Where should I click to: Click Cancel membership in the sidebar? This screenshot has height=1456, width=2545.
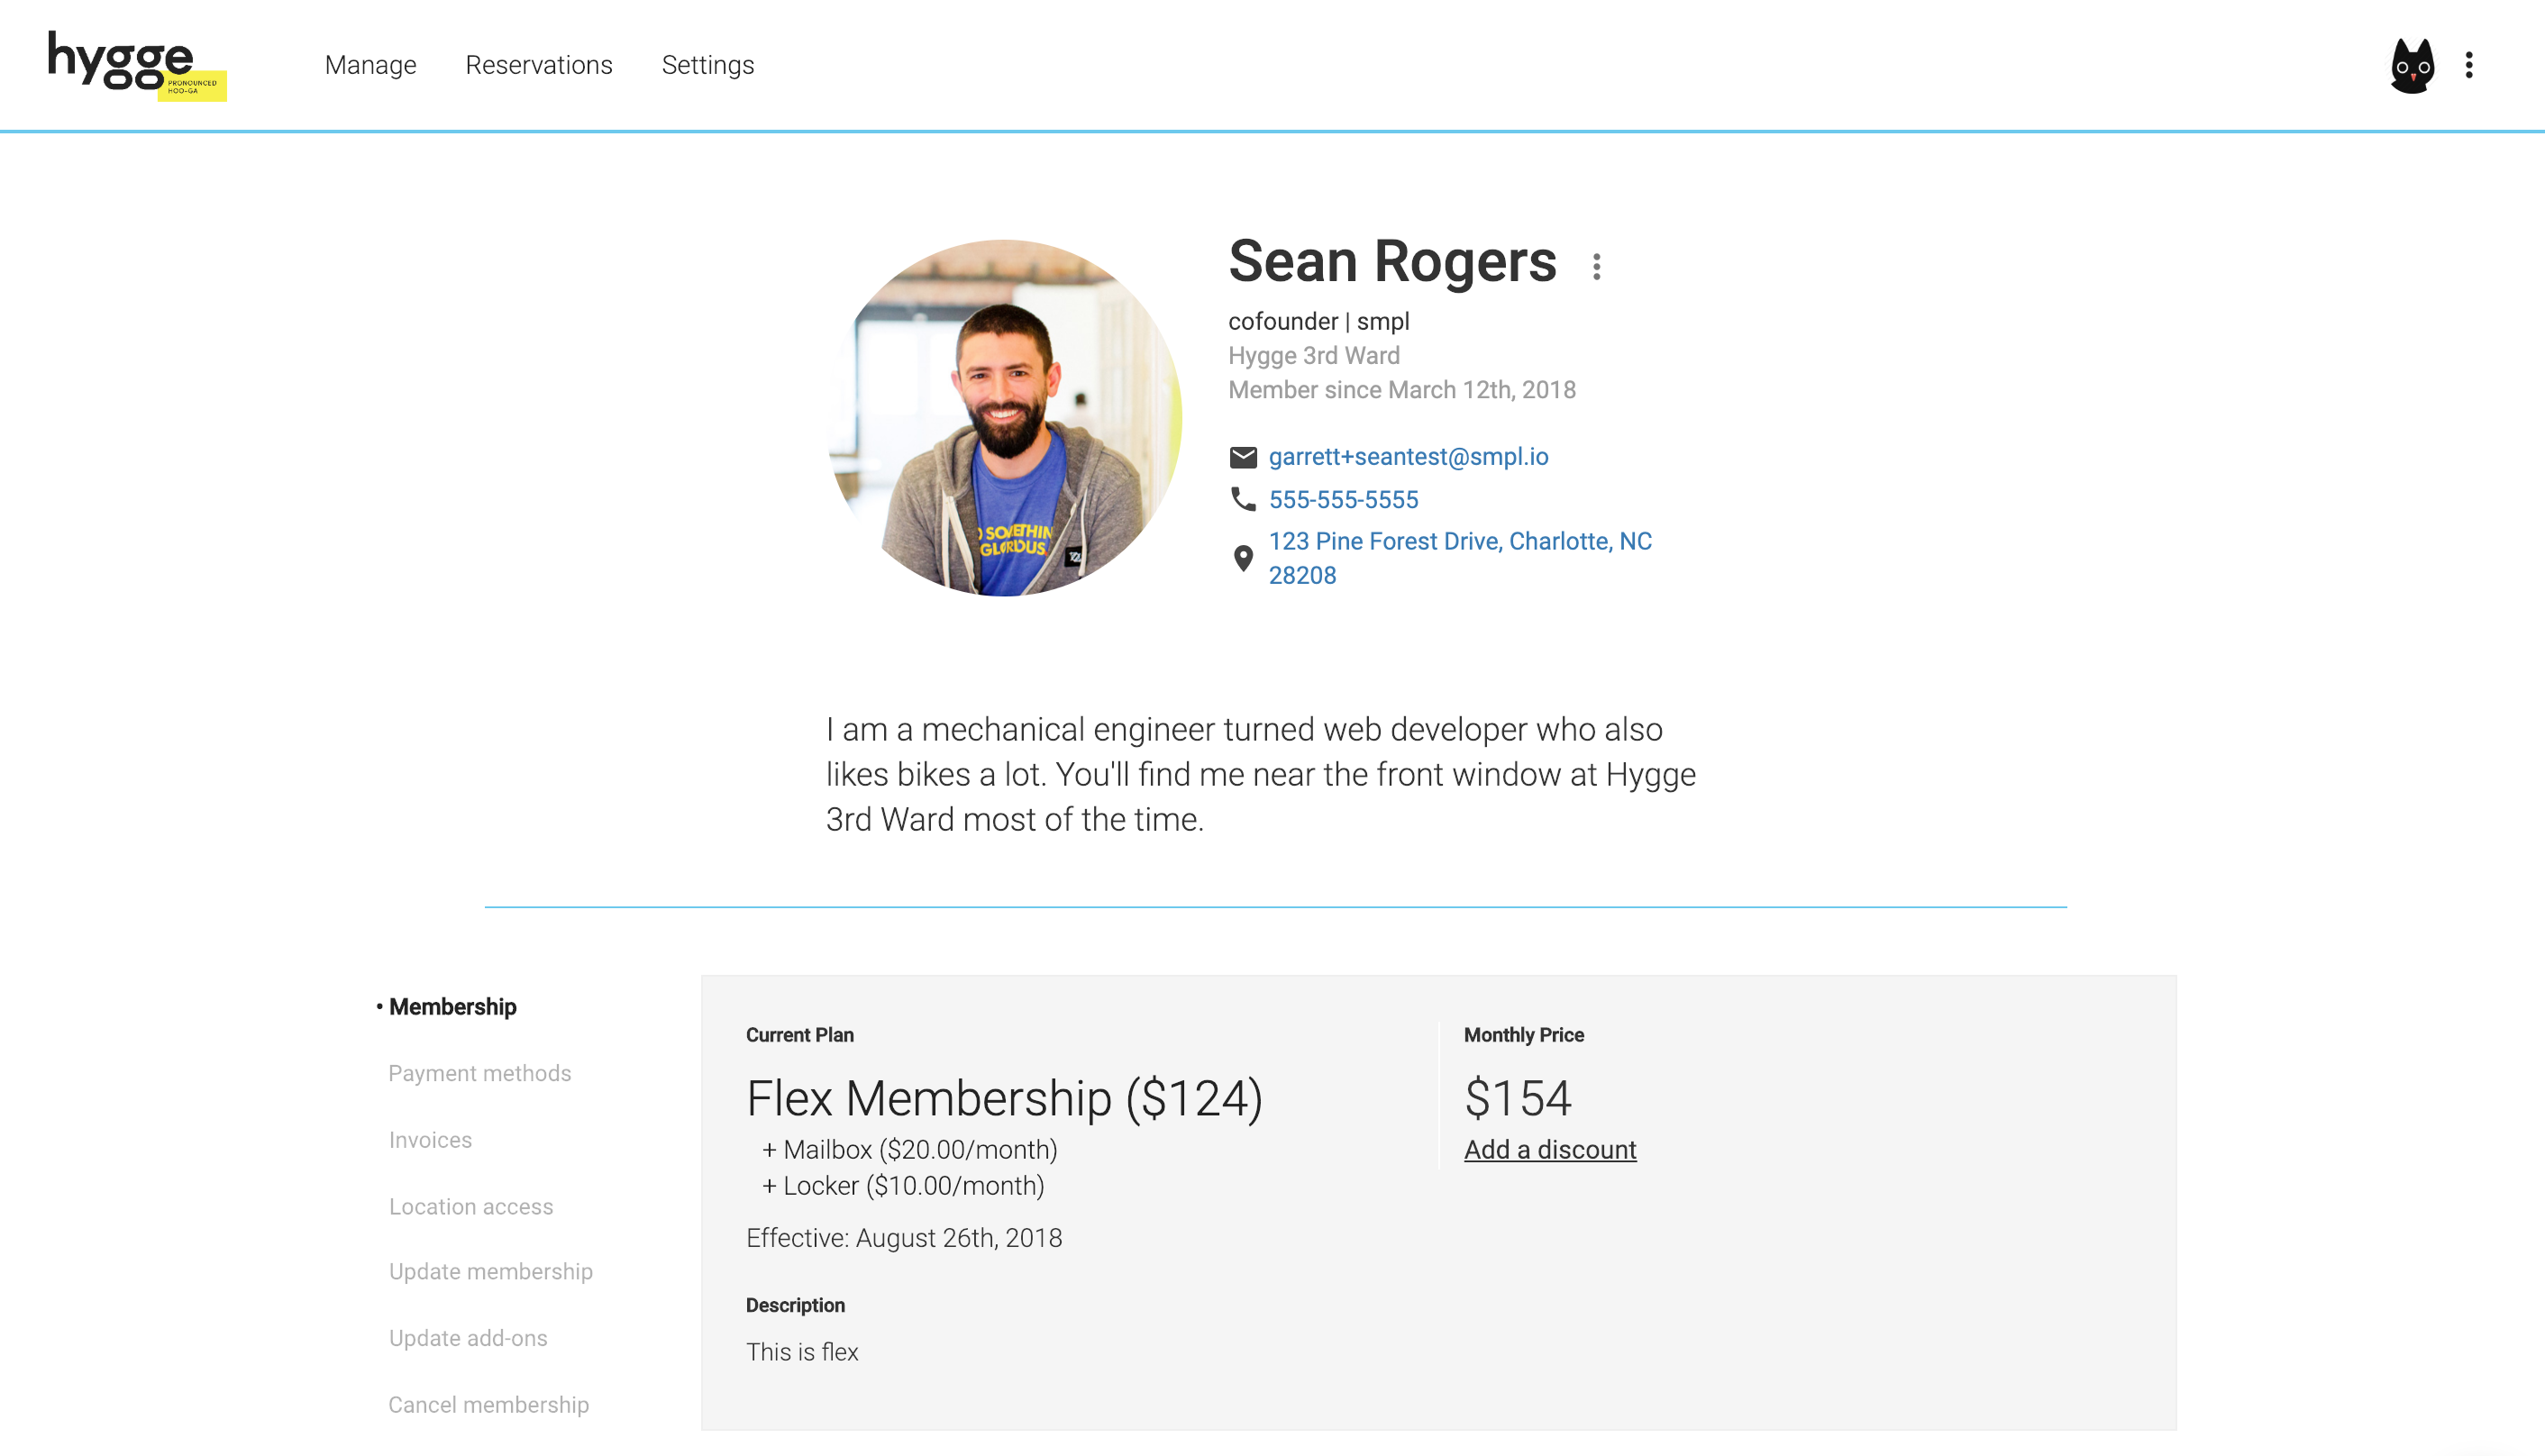click(x=488, y=1405)
